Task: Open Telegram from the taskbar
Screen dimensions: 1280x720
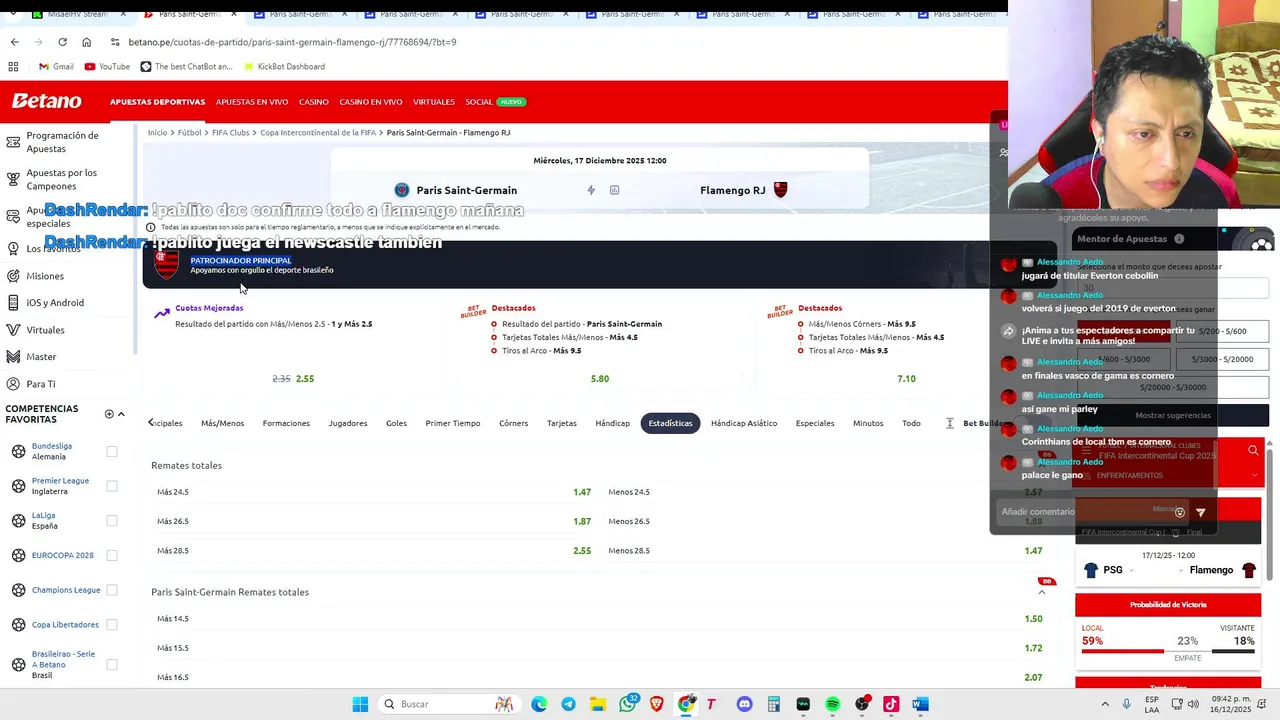Action: point(568,704)
